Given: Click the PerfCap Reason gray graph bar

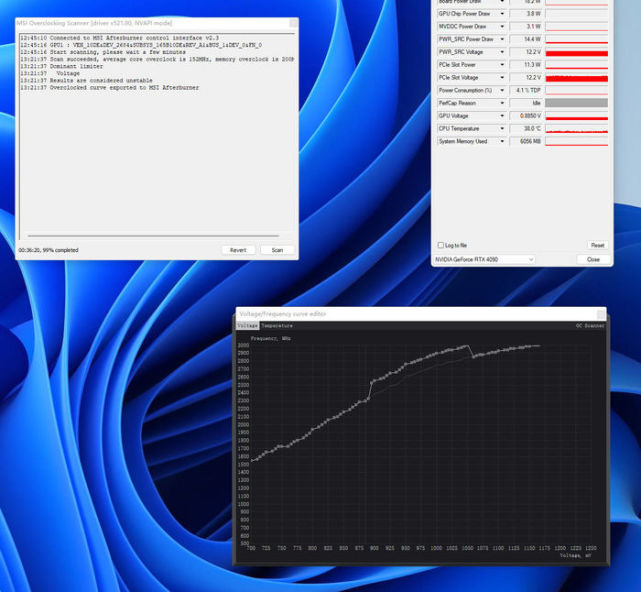Looking at the screenshot, I should pyautogui.click(x=577, y=103).
